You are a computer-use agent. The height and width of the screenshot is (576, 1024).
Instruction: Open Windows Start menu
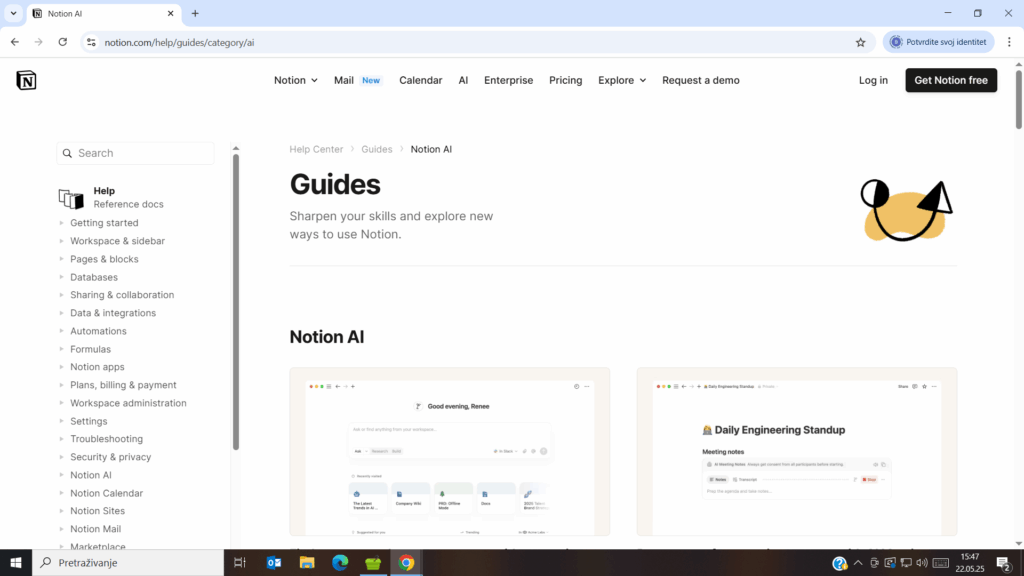tap(16, 562)
